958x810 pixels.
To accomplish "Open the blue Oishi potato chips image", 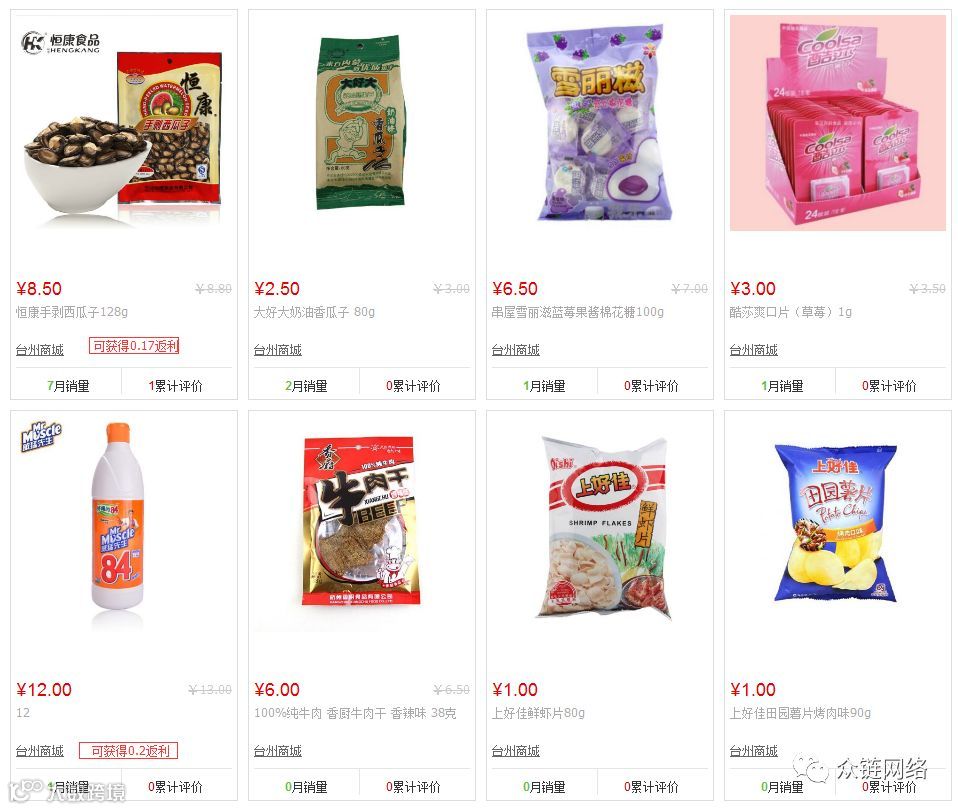I will click(836, 523).
